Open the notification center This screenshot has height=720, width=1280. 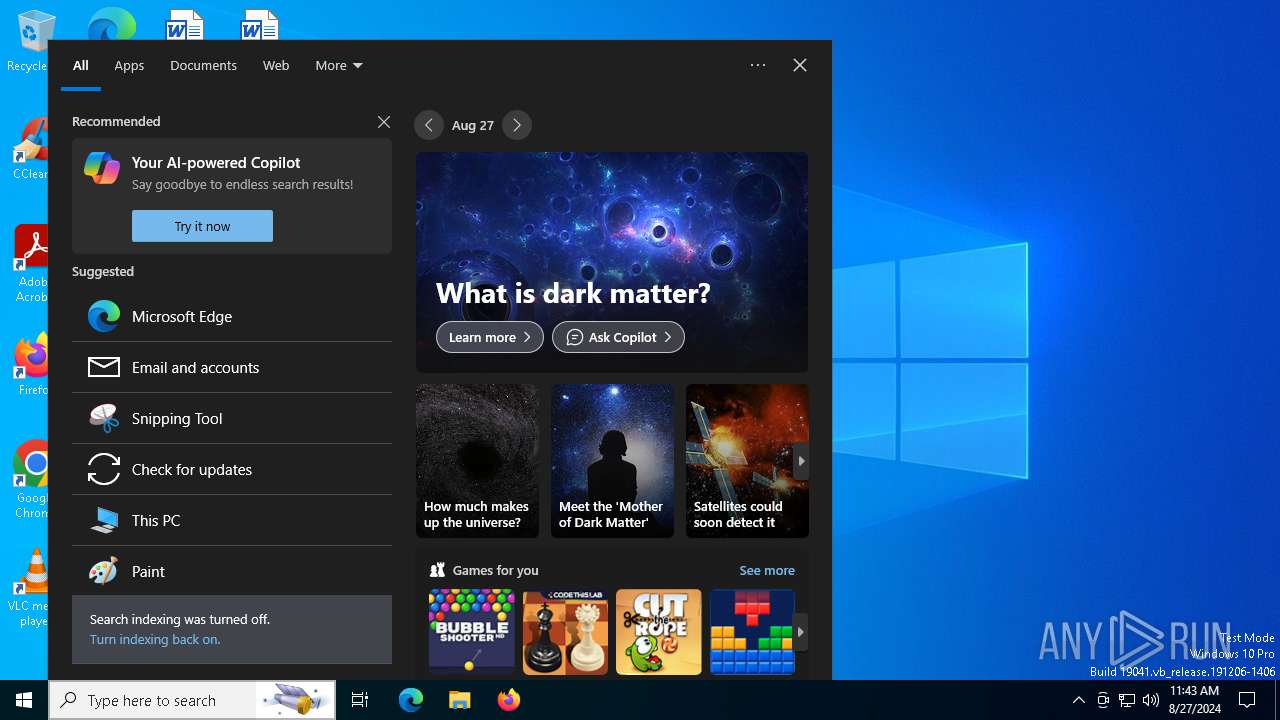(1247, 700)
